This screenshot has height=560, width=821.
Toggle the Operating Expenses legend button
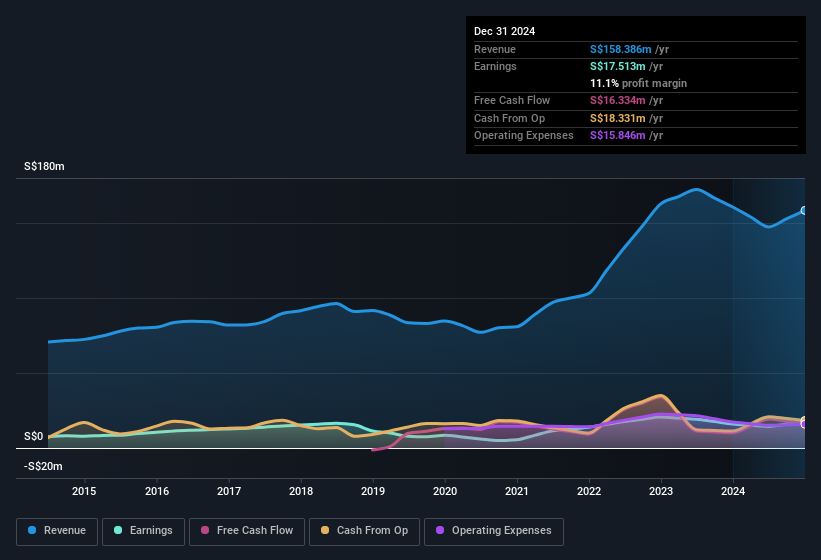coord(494,531)
